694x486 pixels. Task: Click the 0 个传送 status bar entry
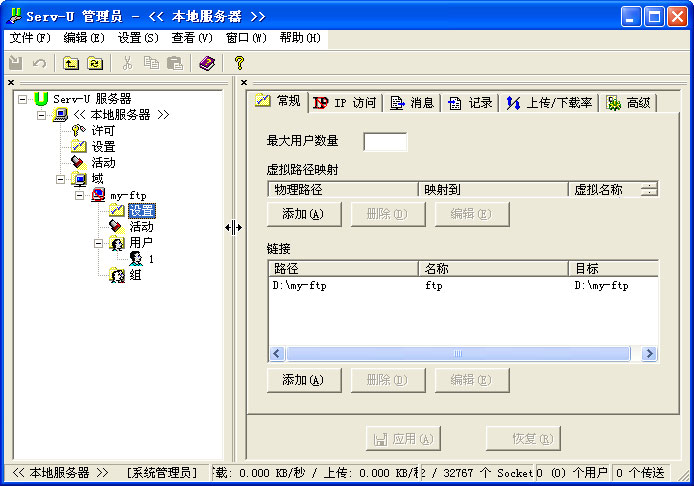pos(640,473)
